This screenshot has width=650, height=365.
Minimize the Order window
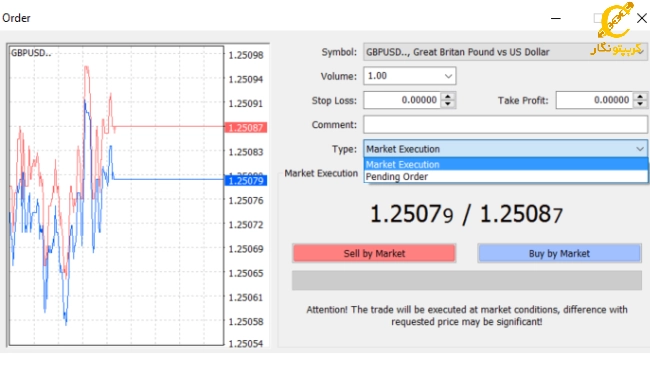(556, 18)
